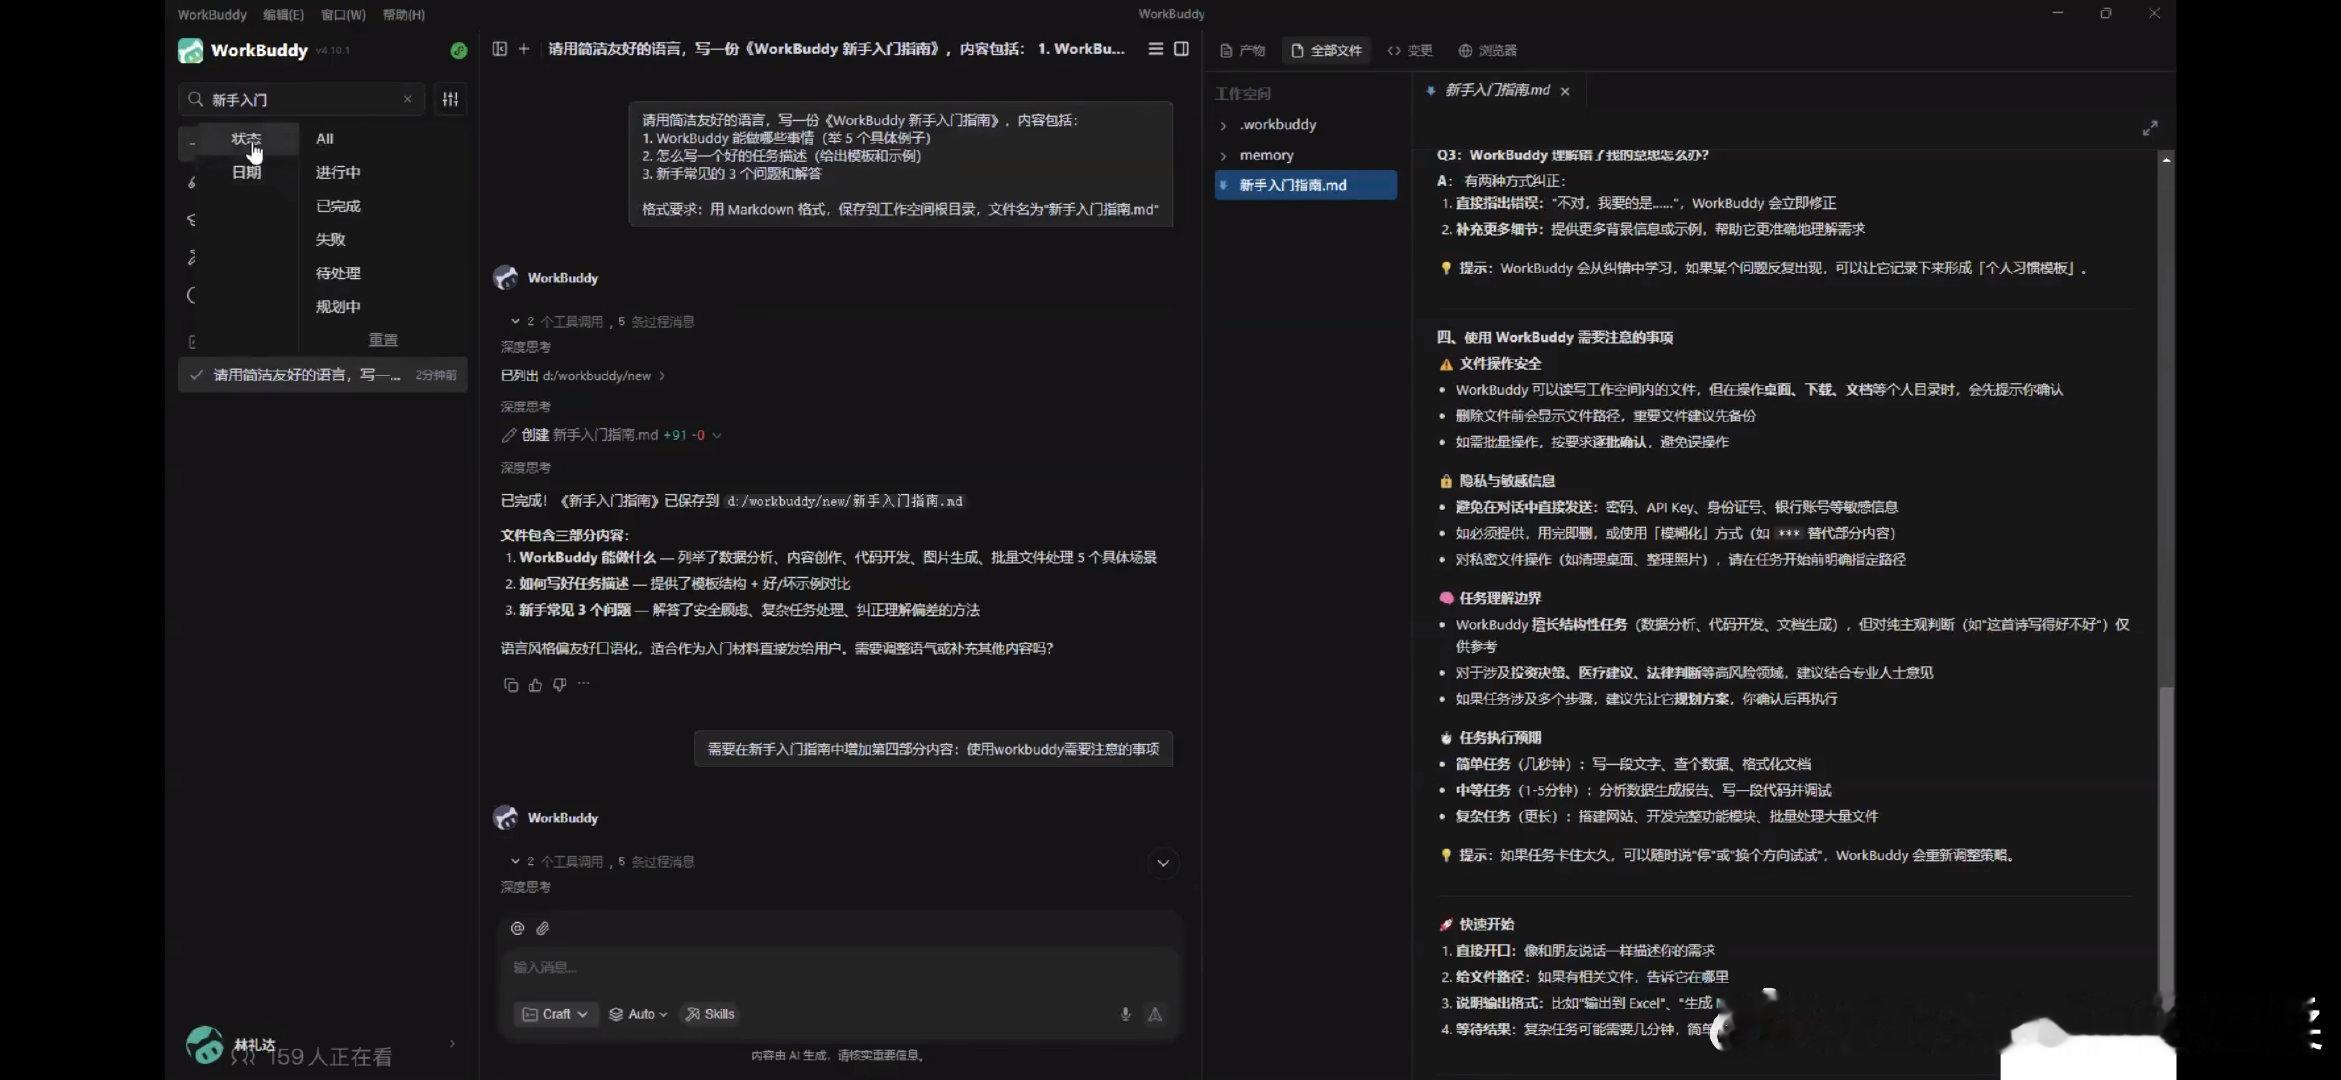
Task: Dislike the first WorkBuddy reply
Action: (x=559, y=685)
